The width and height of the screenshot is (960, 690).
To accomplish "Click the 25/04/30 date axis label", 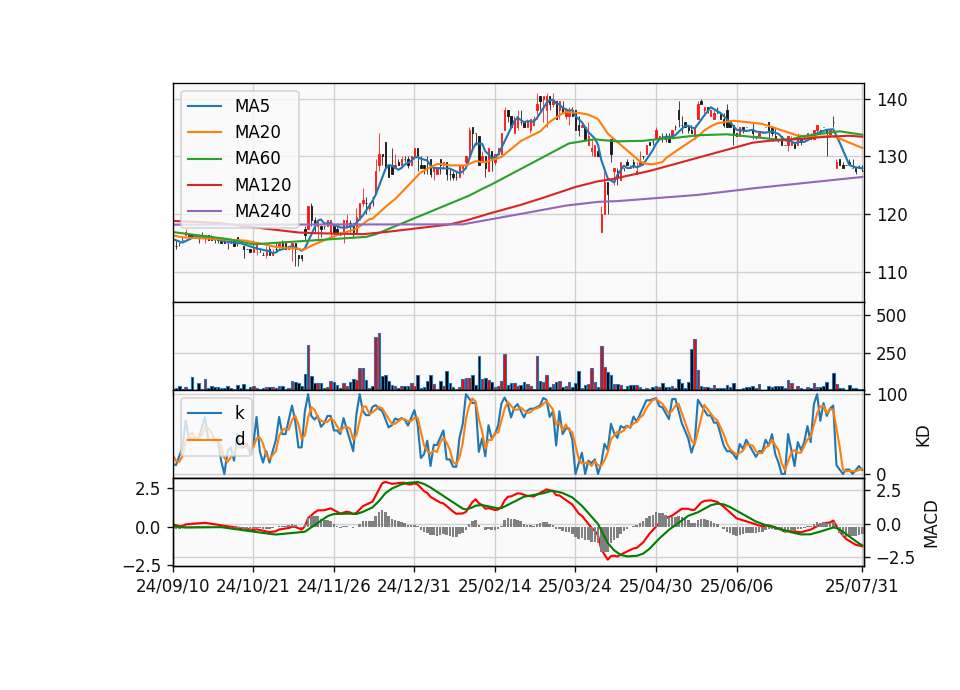I will click(656, 586).
